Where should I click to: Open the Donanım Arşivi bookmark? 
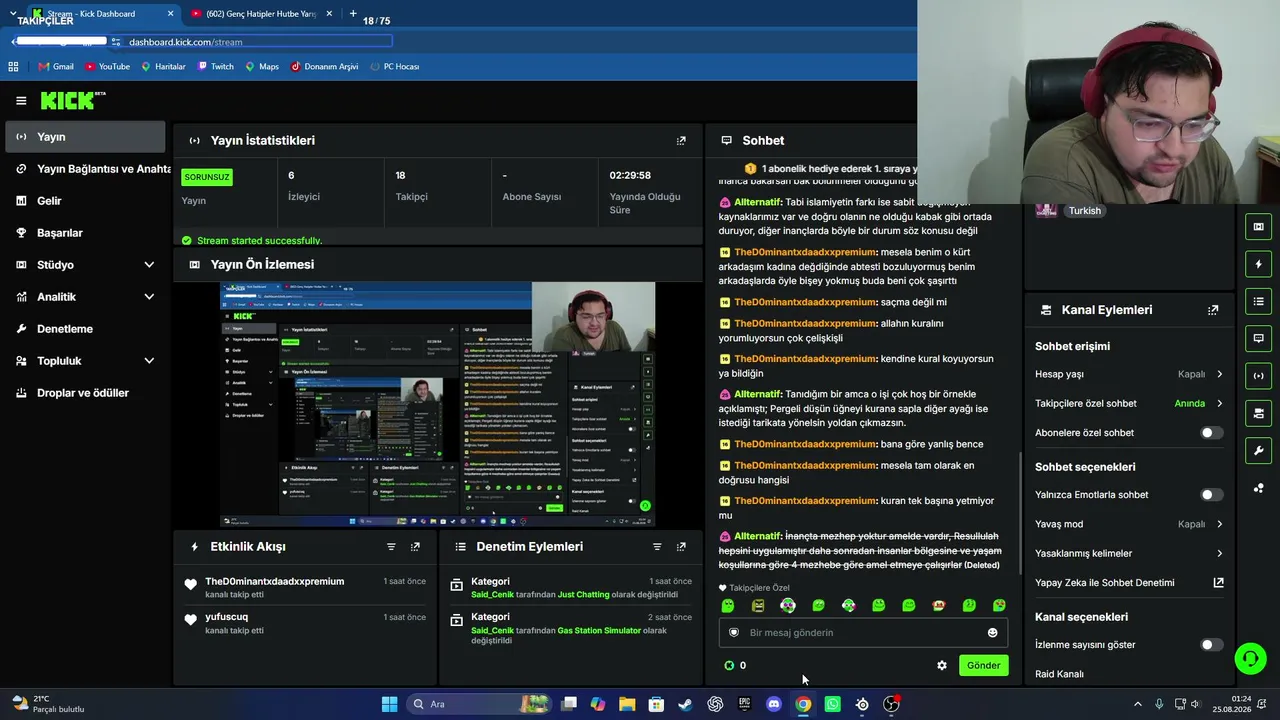324,67
